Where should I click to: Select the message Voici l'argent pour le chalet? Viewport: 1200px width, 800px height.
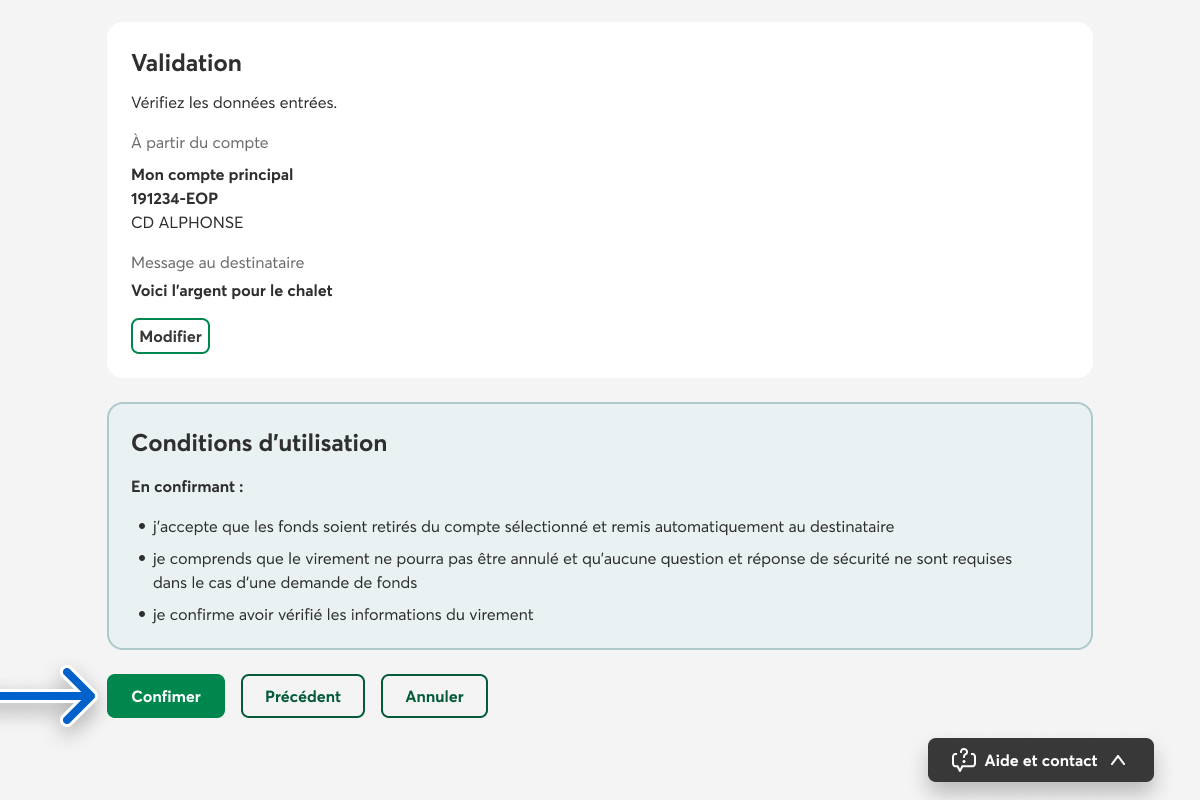tap(231, 291)
